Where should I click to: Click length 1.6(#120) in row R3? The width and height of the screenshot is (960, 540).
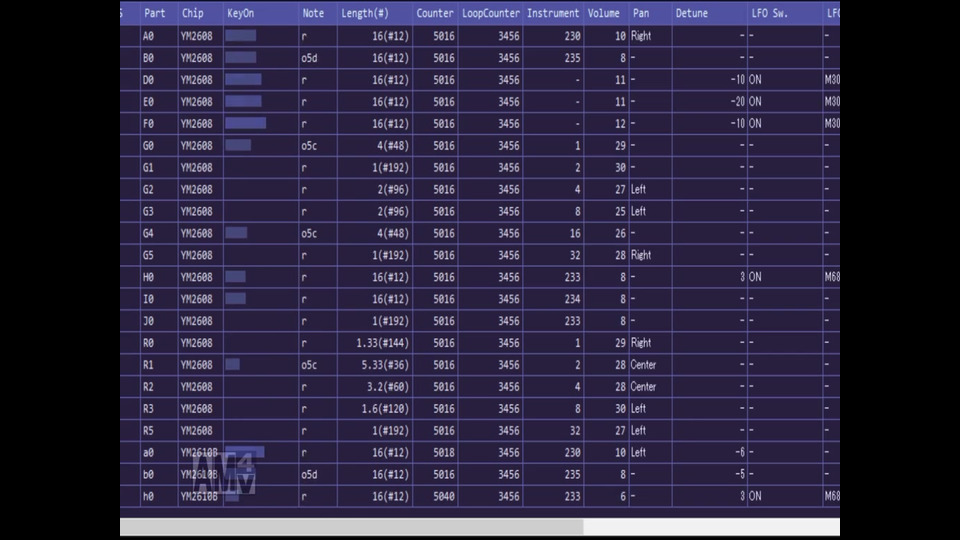(385, 409)
